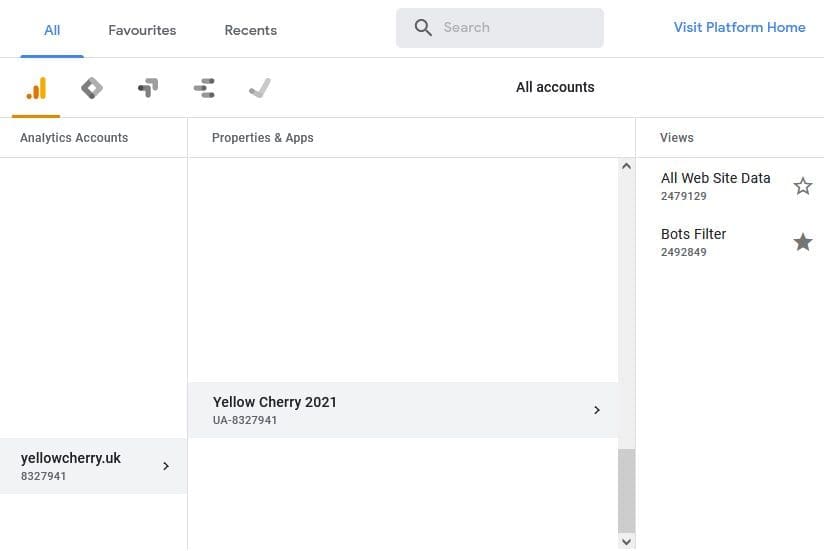Click the properties scrollbar up arrow
Screen dimensions: 832x551
[627, 166]
